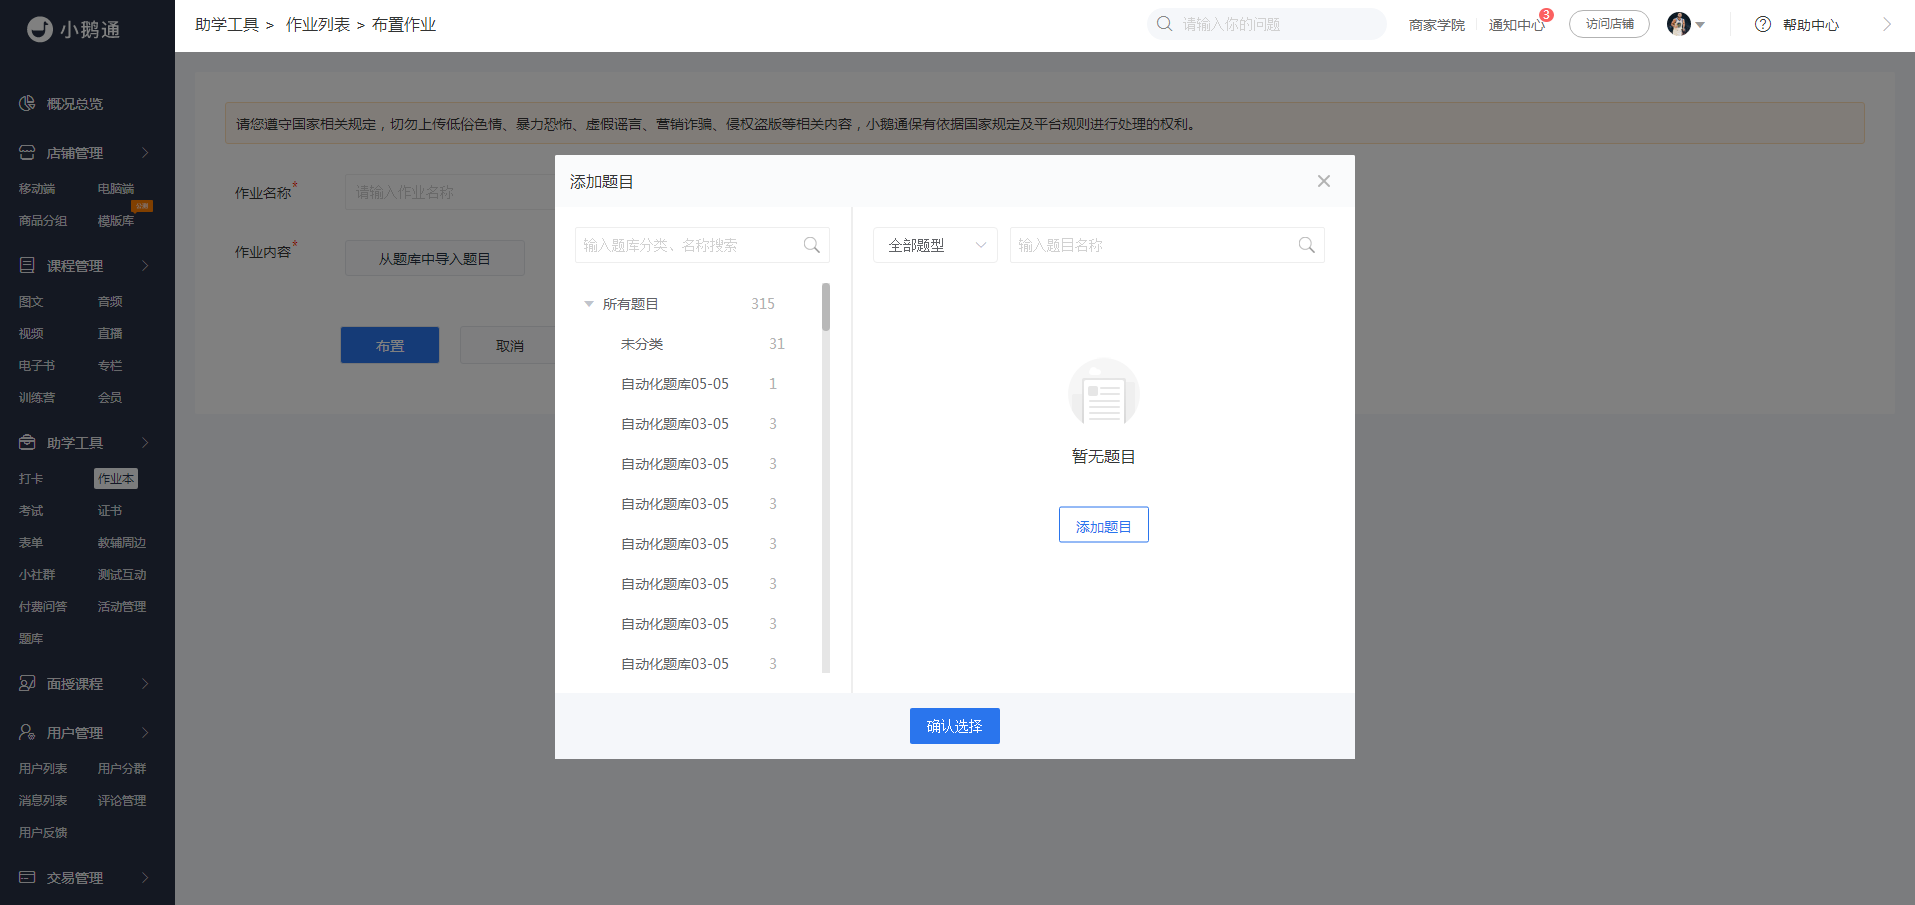Viewport: 1915px width, 905px height.
Task: Open the user avatar menu
Action: click(x=1685, y=24)
